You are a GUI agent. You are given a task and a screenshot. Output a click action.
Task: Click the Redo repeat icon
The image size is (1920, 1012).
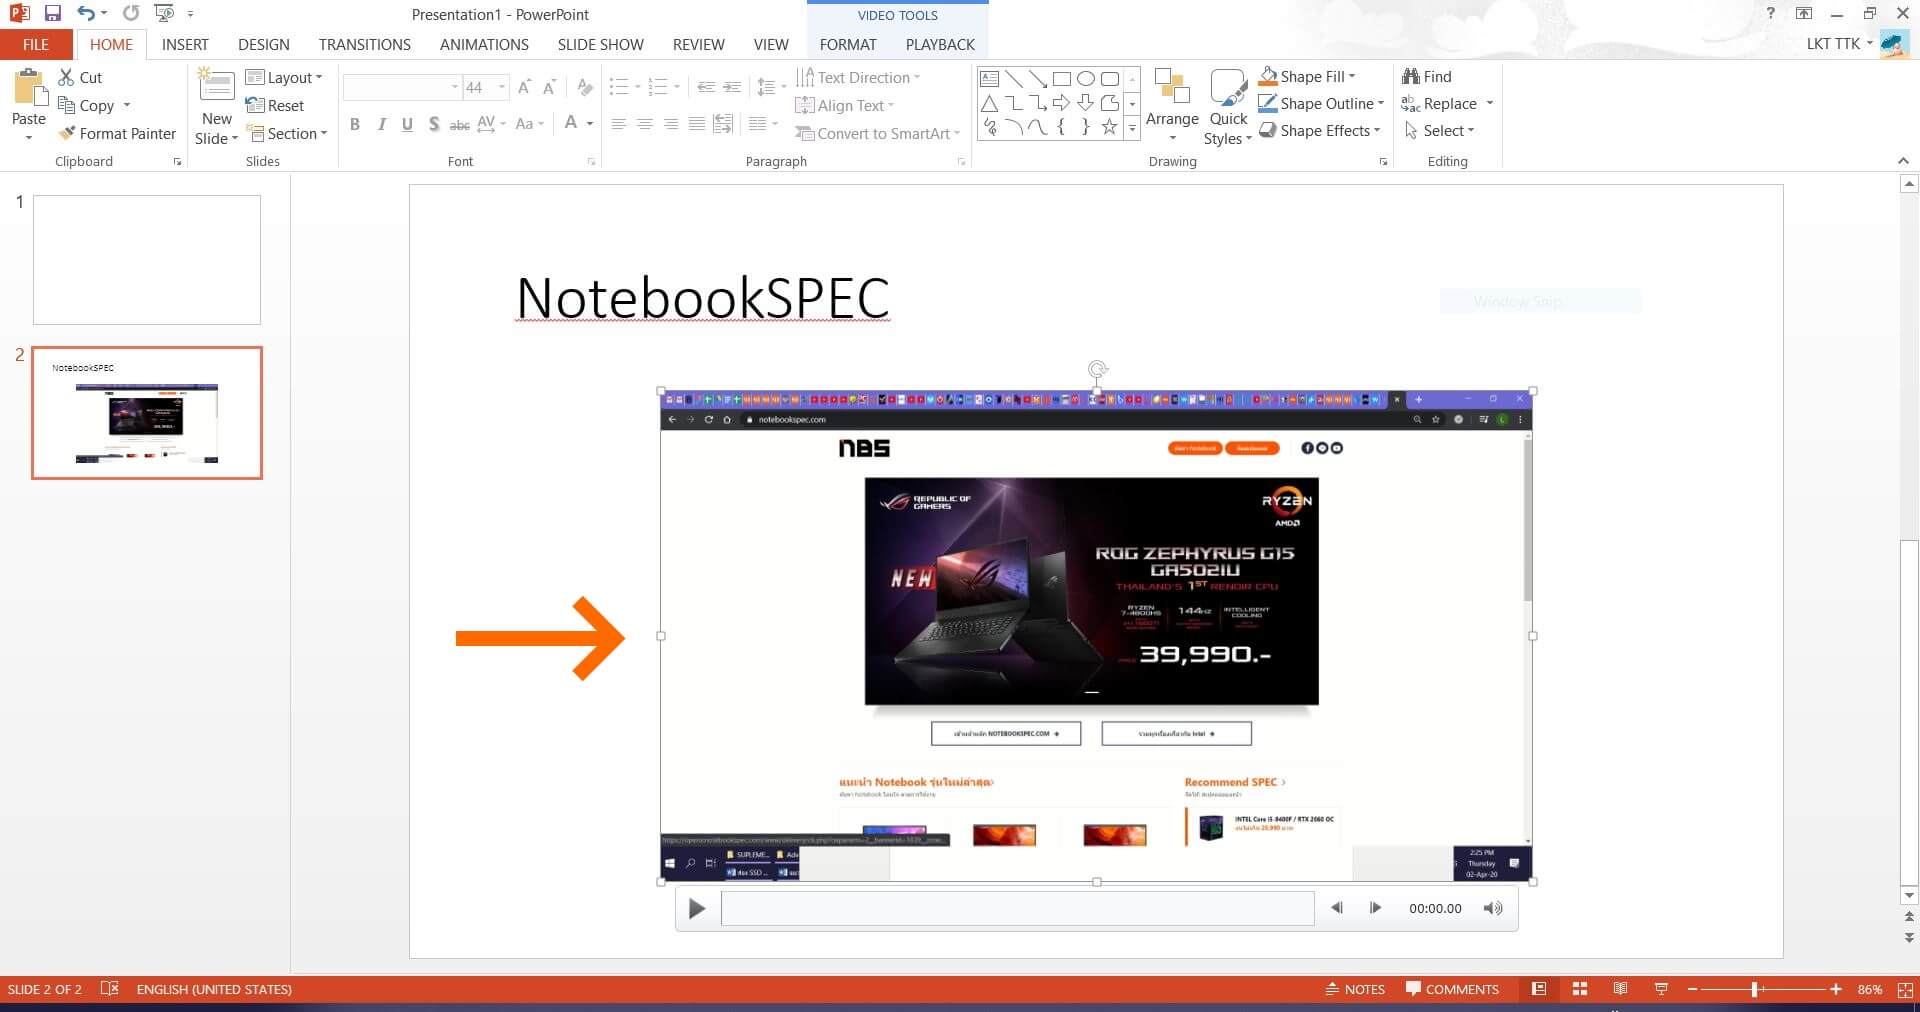[x=131, y=14]
